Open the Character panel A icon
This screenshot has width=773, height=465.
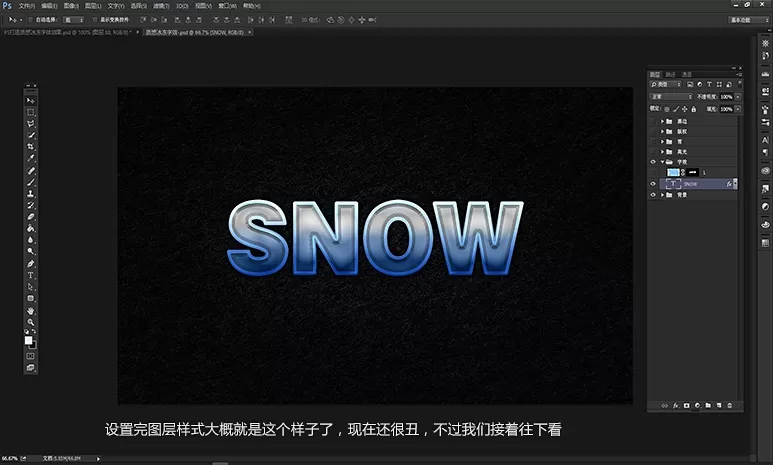pyautogui.click(x=765, y=141)
